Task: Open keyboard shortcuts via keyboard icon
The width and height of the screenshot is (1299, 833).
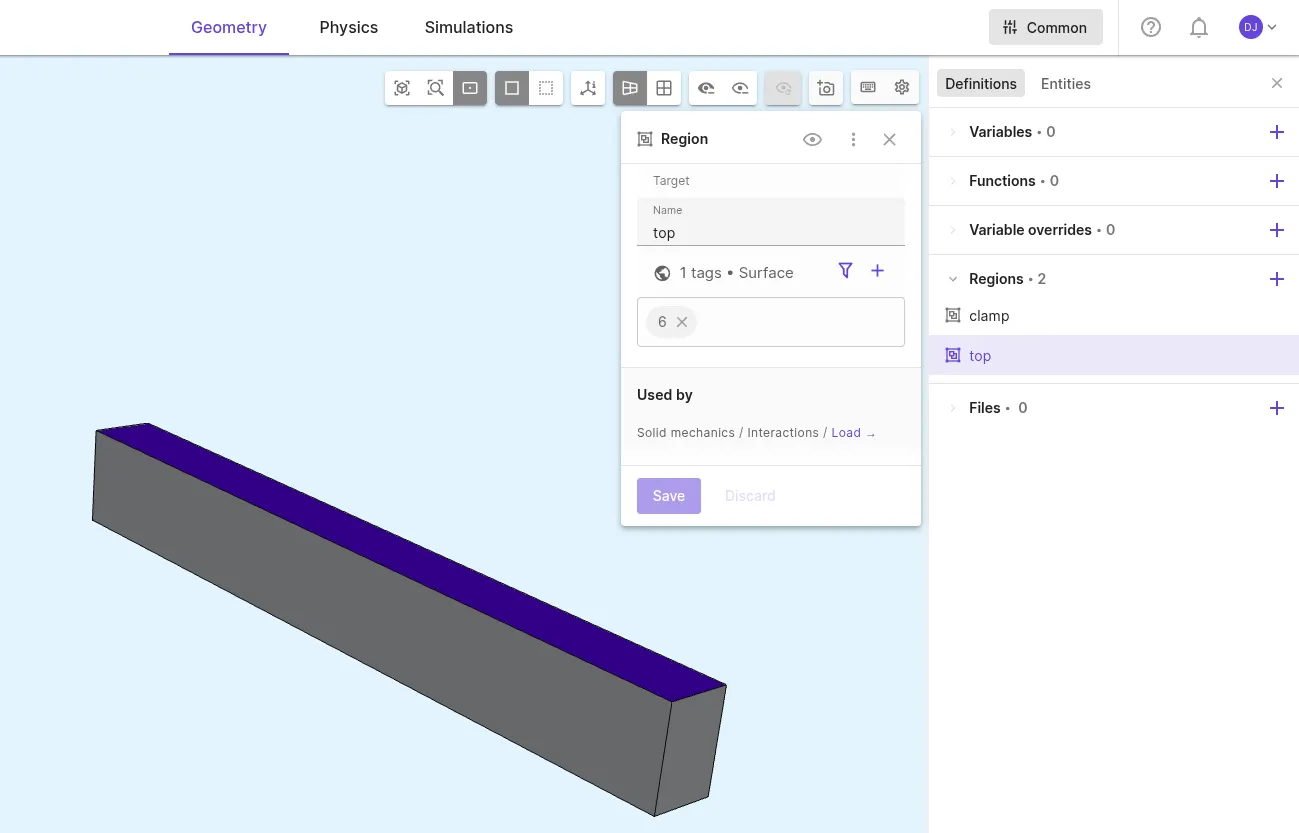Action: point(868,88)
